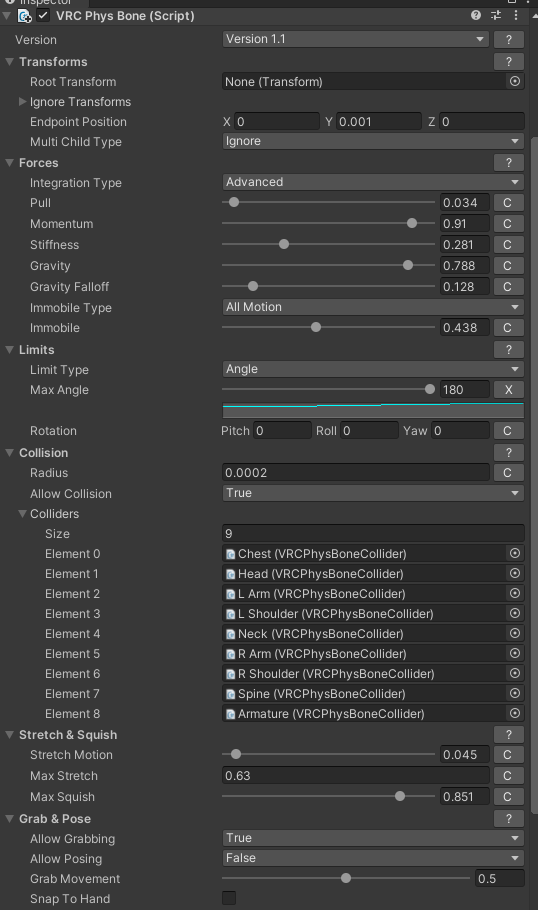Open the component help reference icon
Screen dimensions: 538x910
point(476,16)
